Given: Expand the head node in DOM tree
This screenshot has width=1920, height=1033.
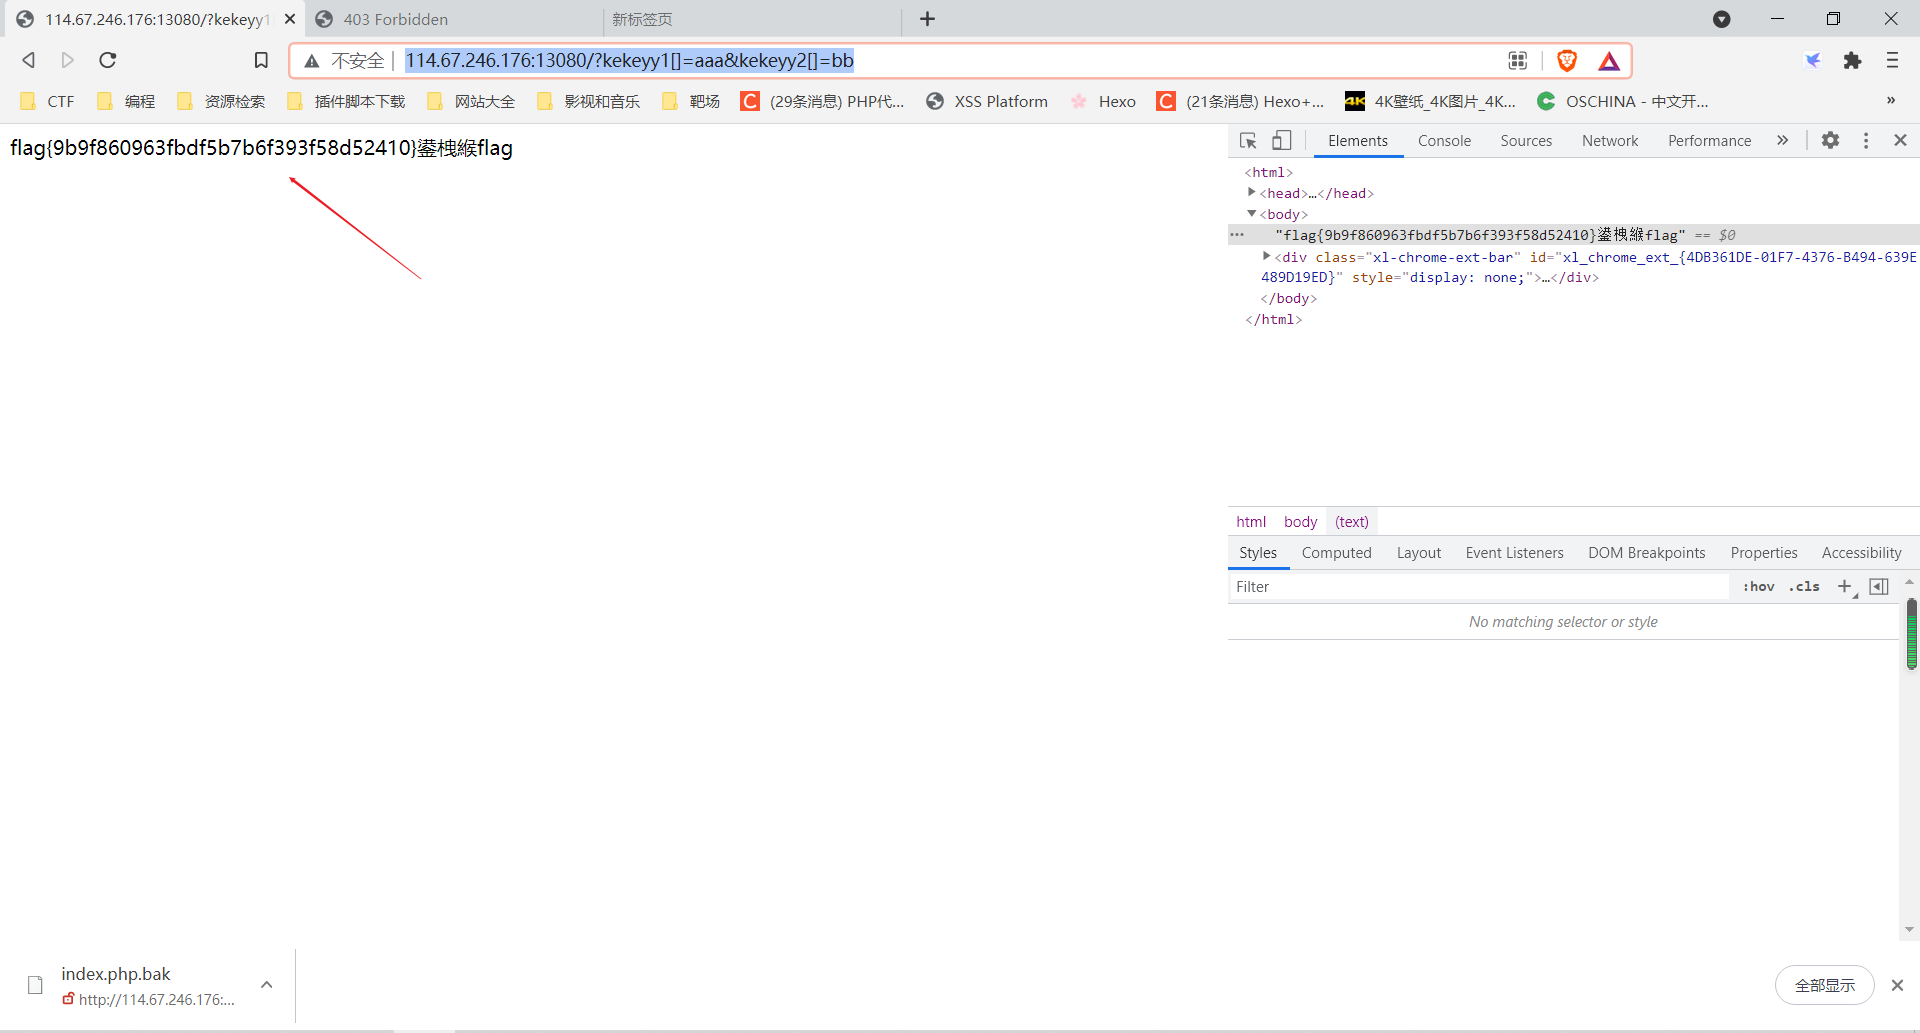Looking at the screenshot, I should [1251, 192].
